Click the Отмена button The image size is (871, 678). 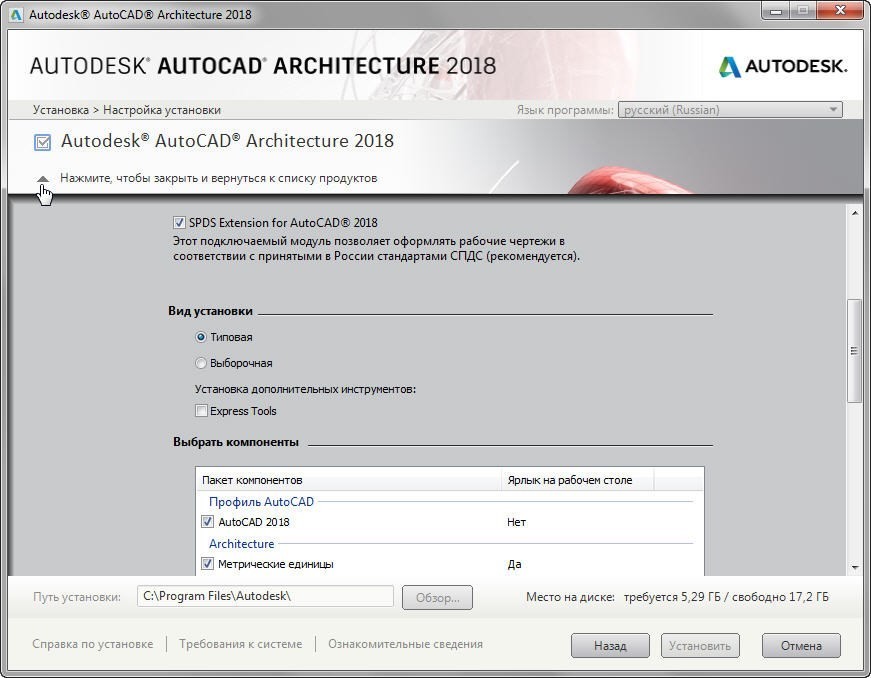tap(801, 646)
